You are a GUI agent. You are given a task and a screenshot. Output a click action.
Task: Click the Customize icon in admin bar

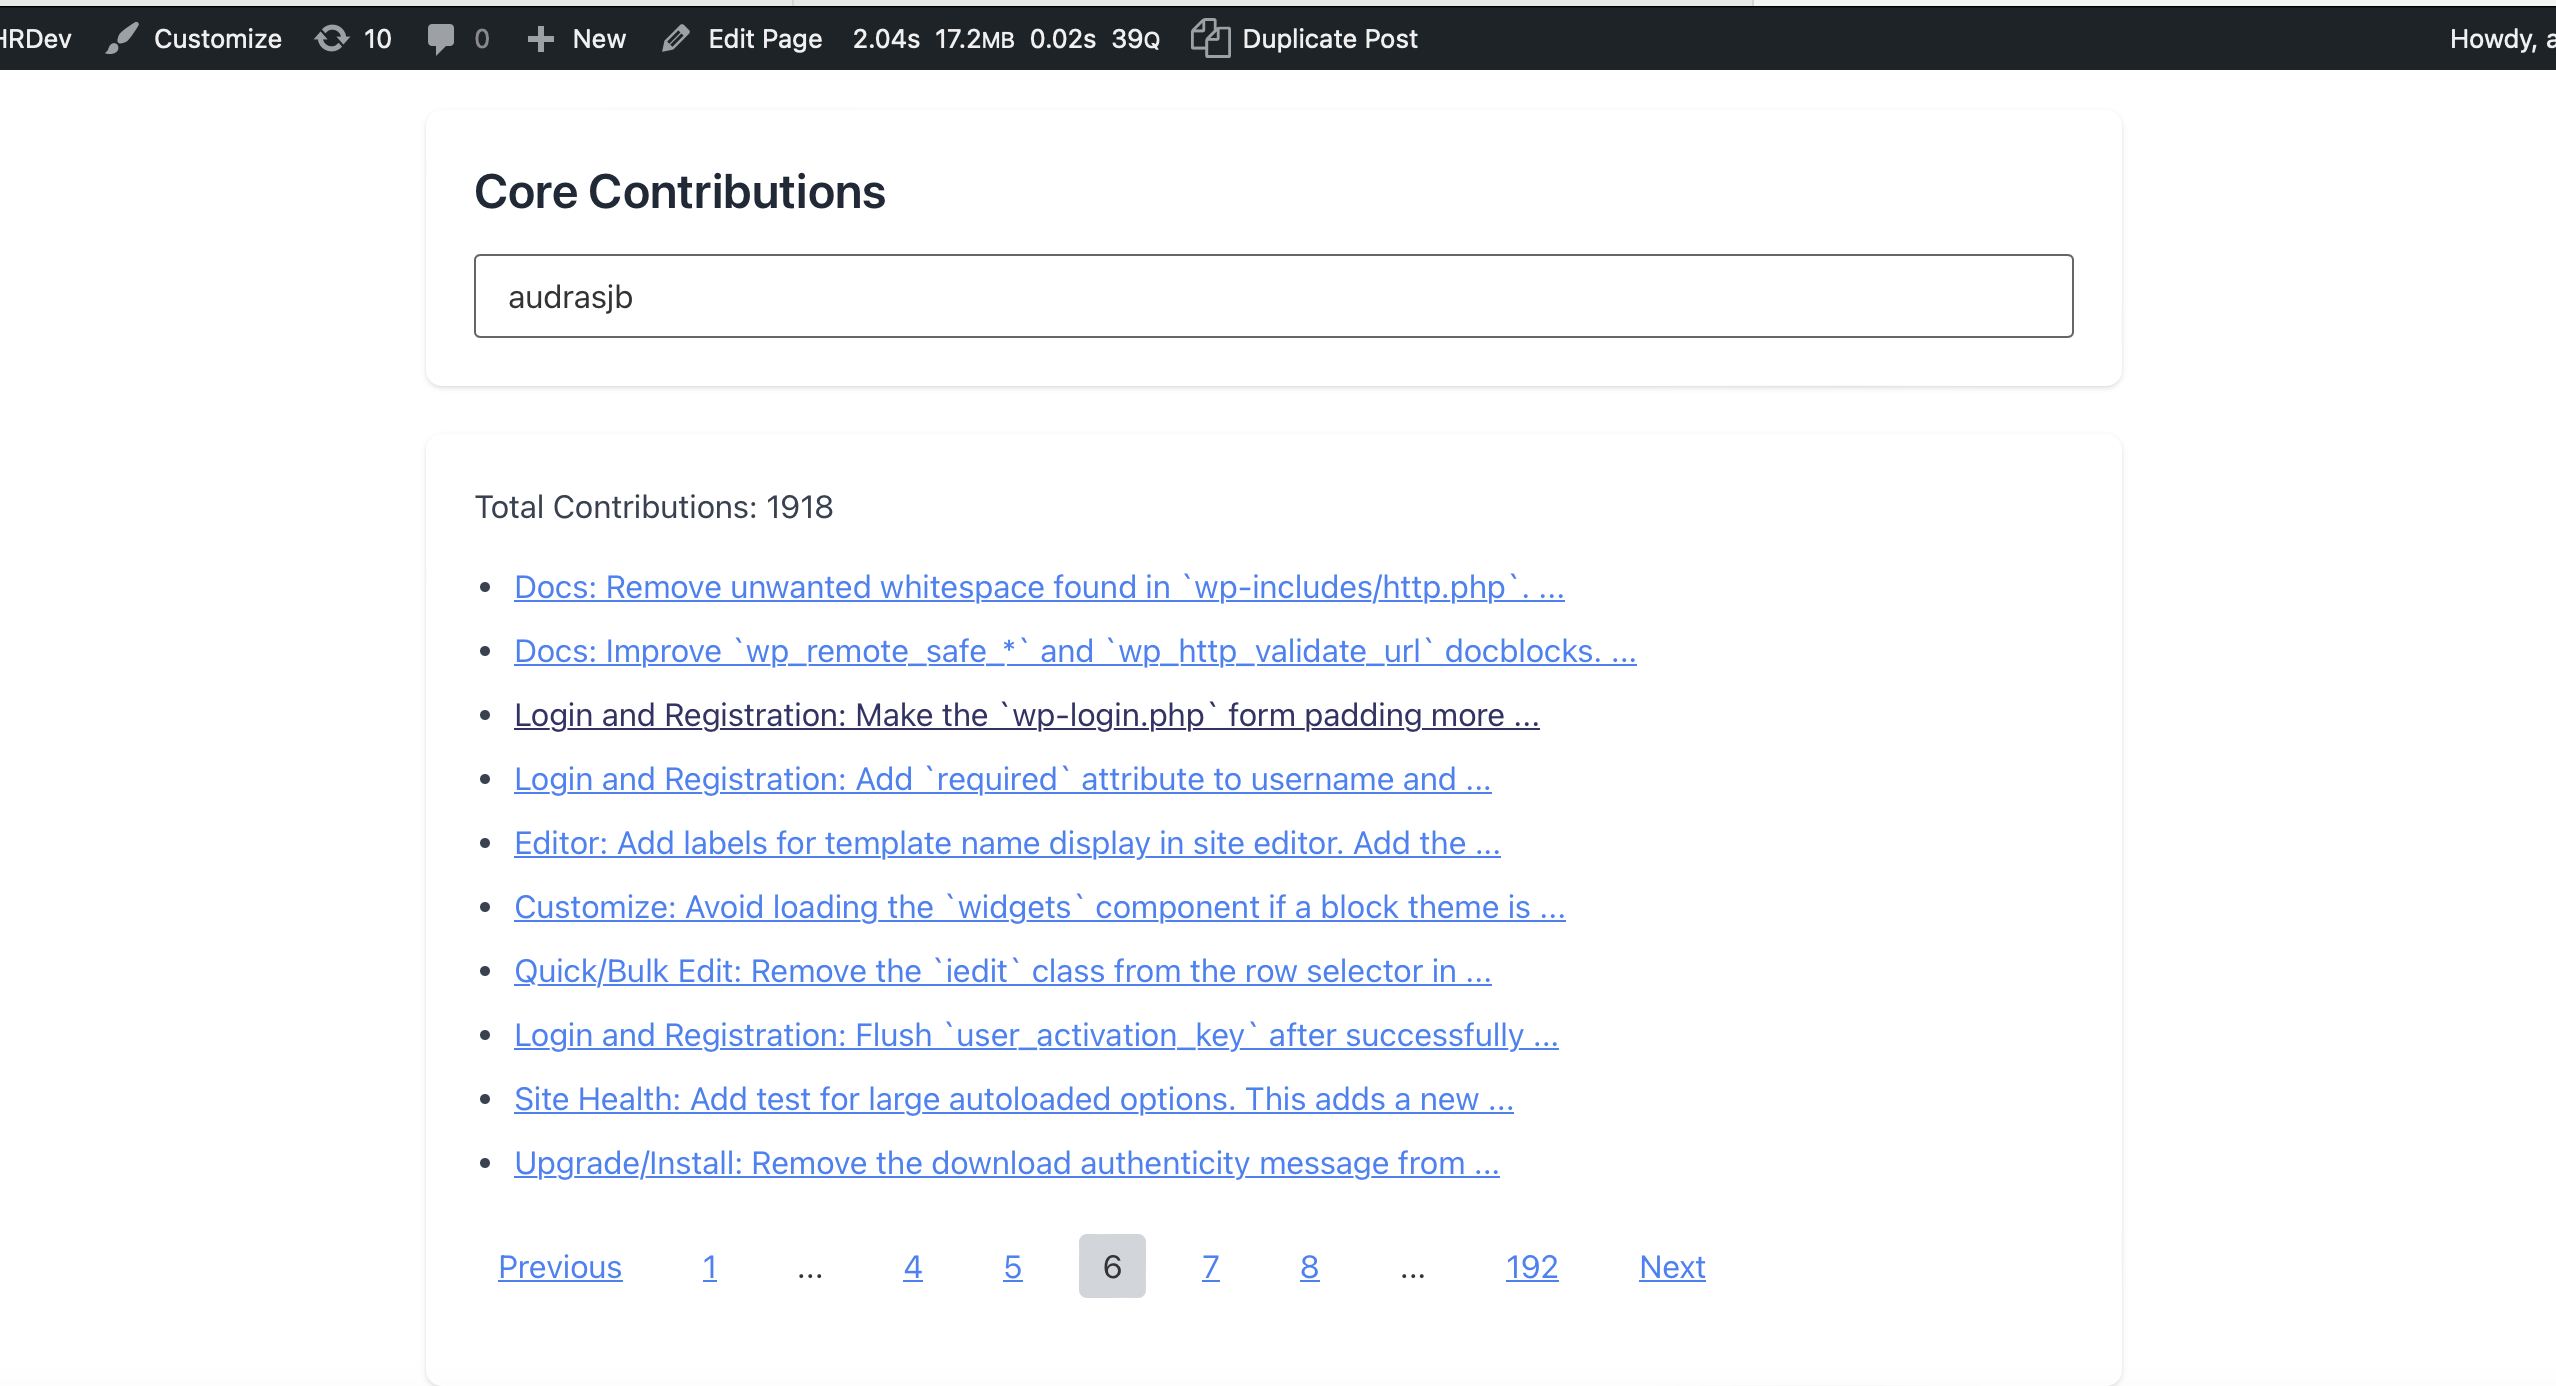pyautogui.click(x=126, y=38)
